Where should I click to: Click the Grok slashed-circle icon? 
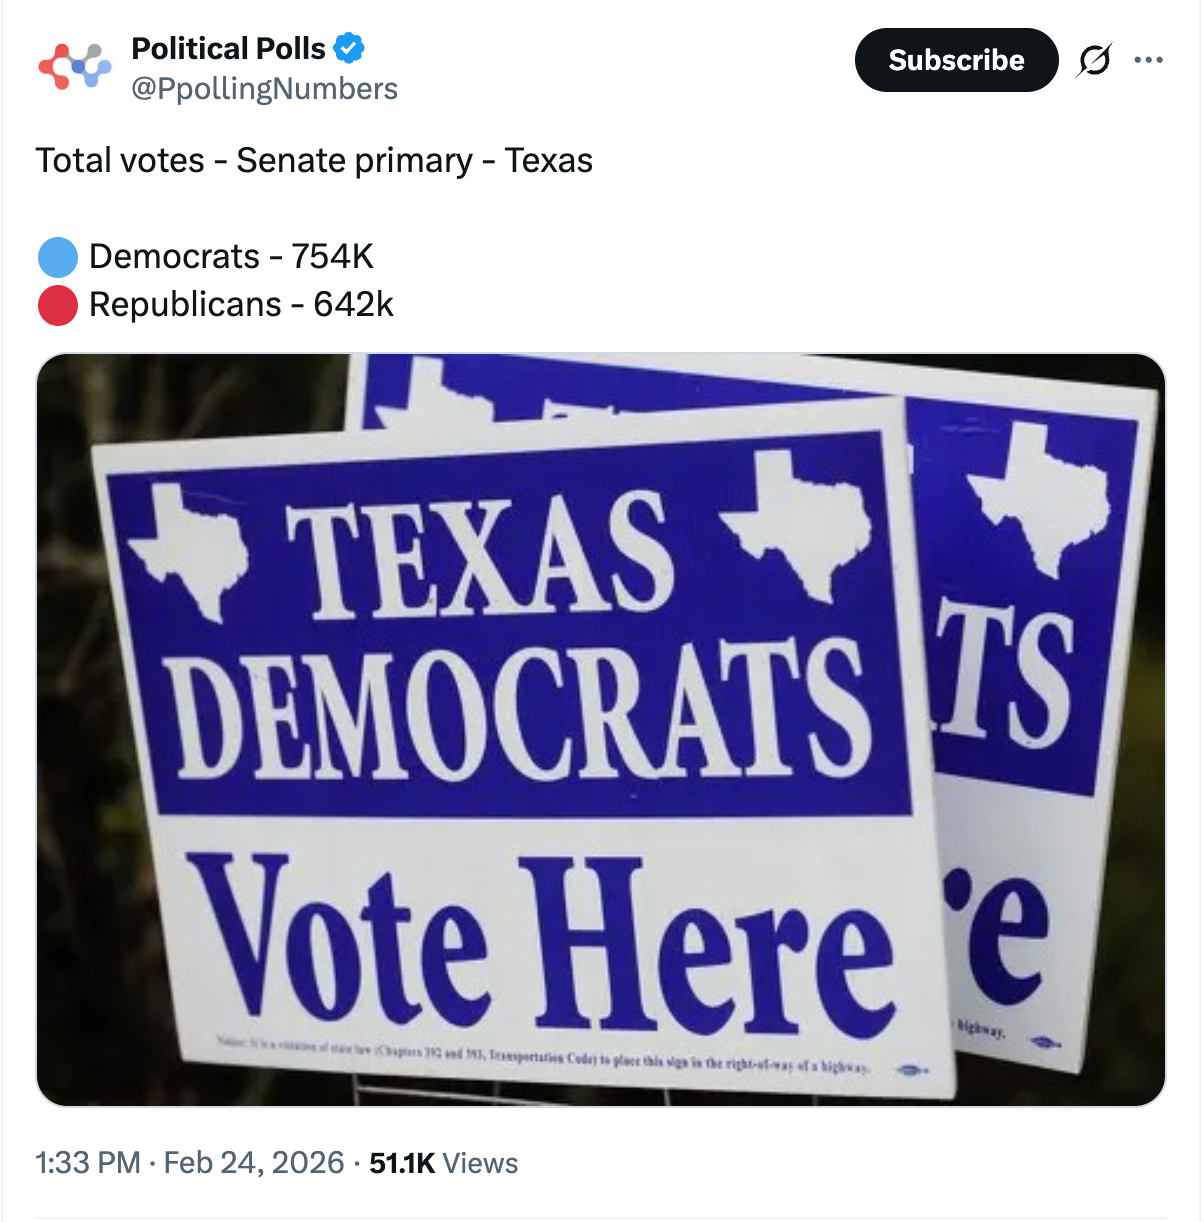1094,61
